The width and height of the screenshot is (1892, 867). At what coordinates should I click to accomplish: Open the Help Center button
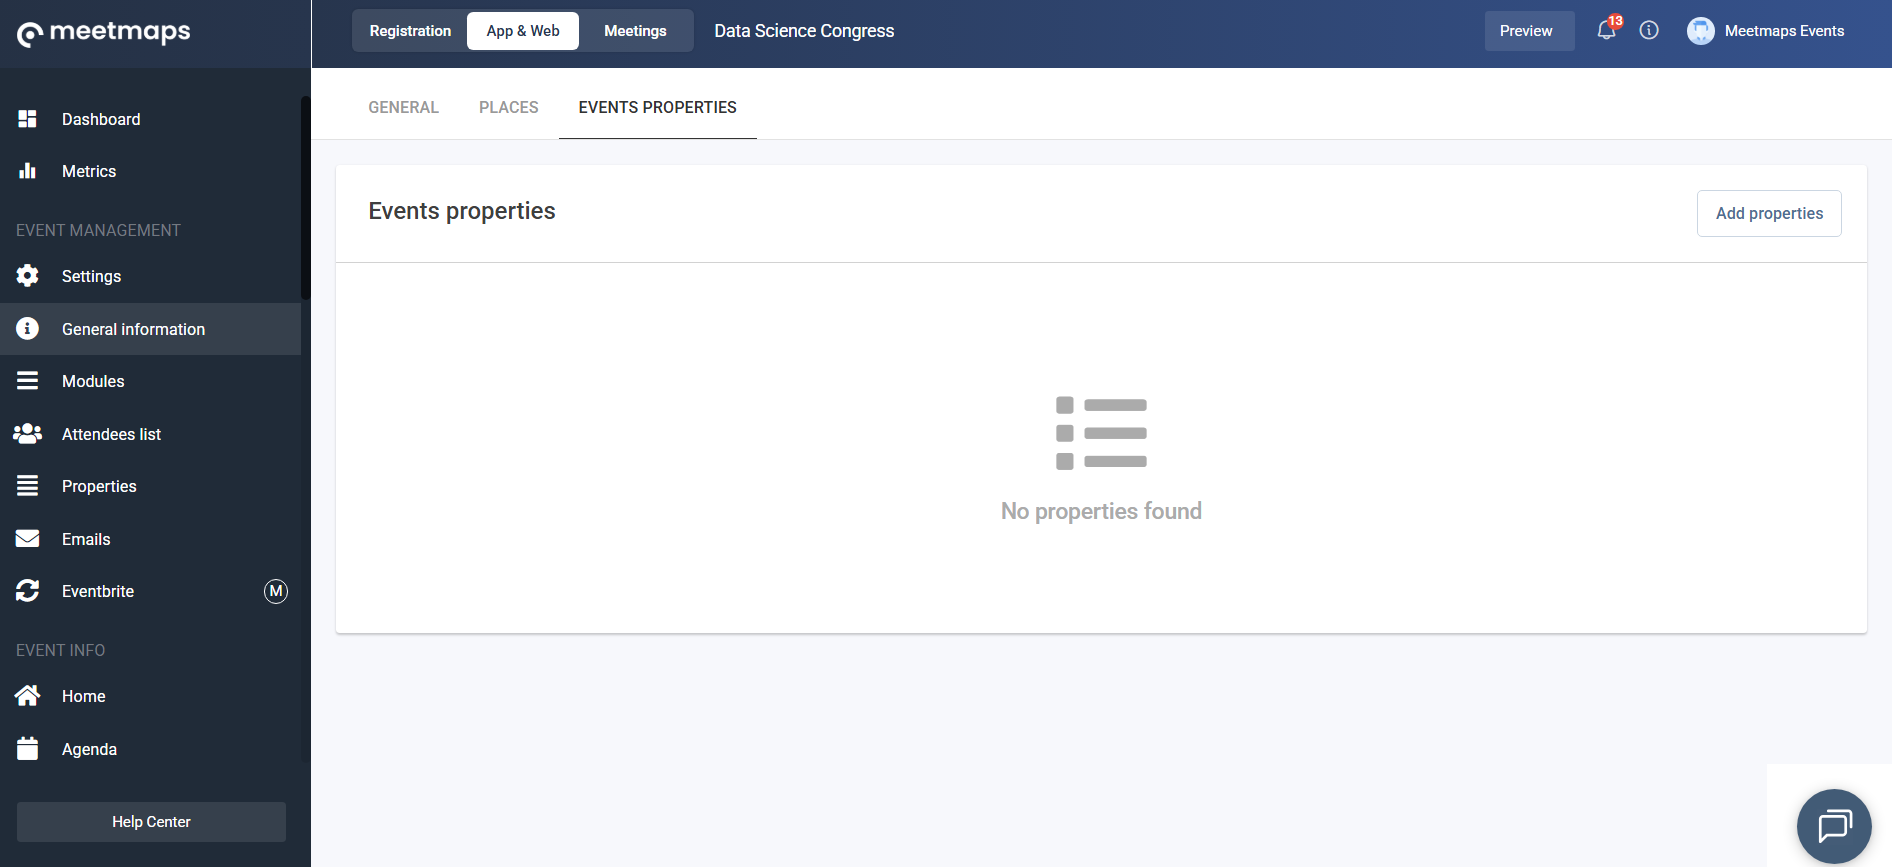[x=151, y=822]
